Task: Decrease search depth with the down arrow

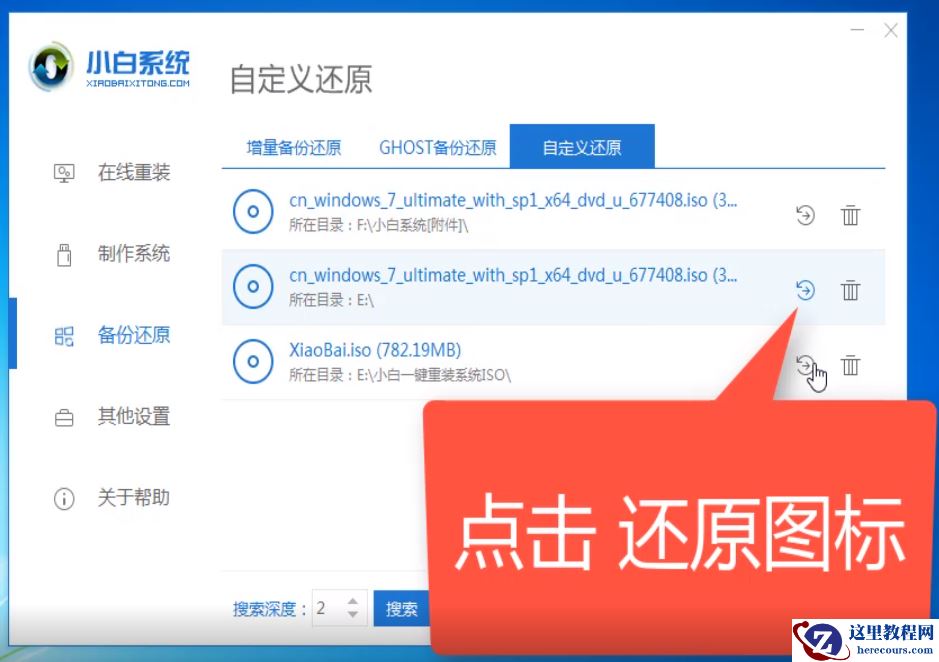Action: 352,613
